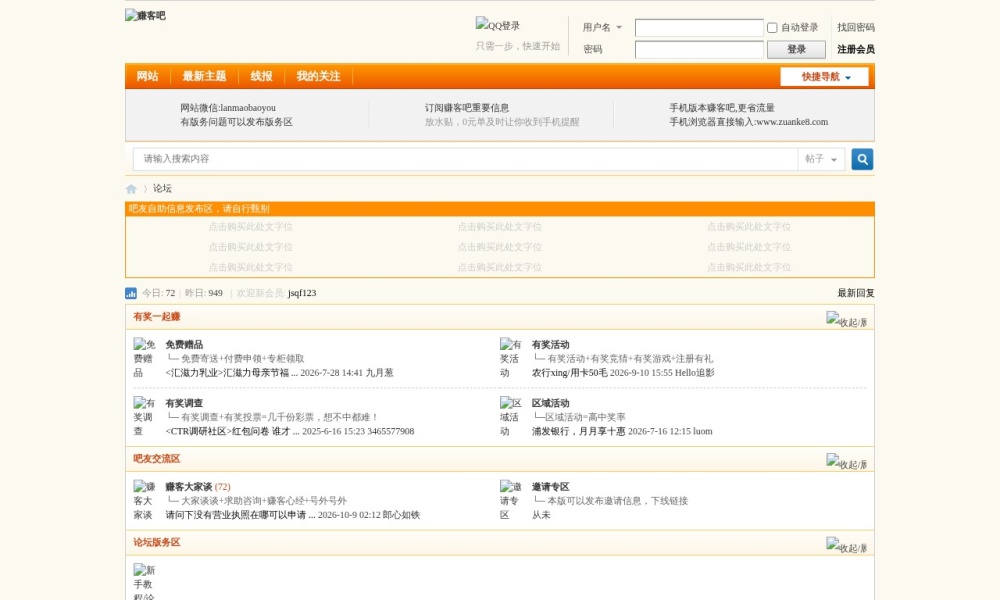Click 订阅赚客吧重要信息 text

467,108
